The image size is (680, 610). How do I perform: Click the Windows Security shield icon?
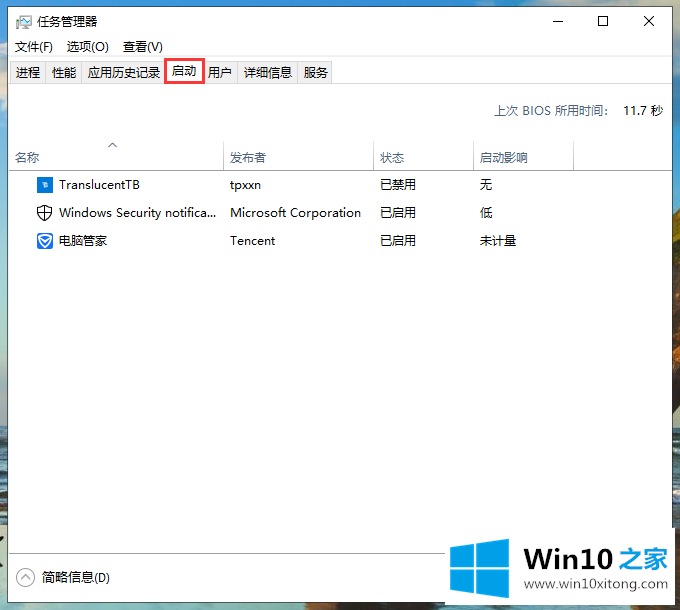coord(44,213)
